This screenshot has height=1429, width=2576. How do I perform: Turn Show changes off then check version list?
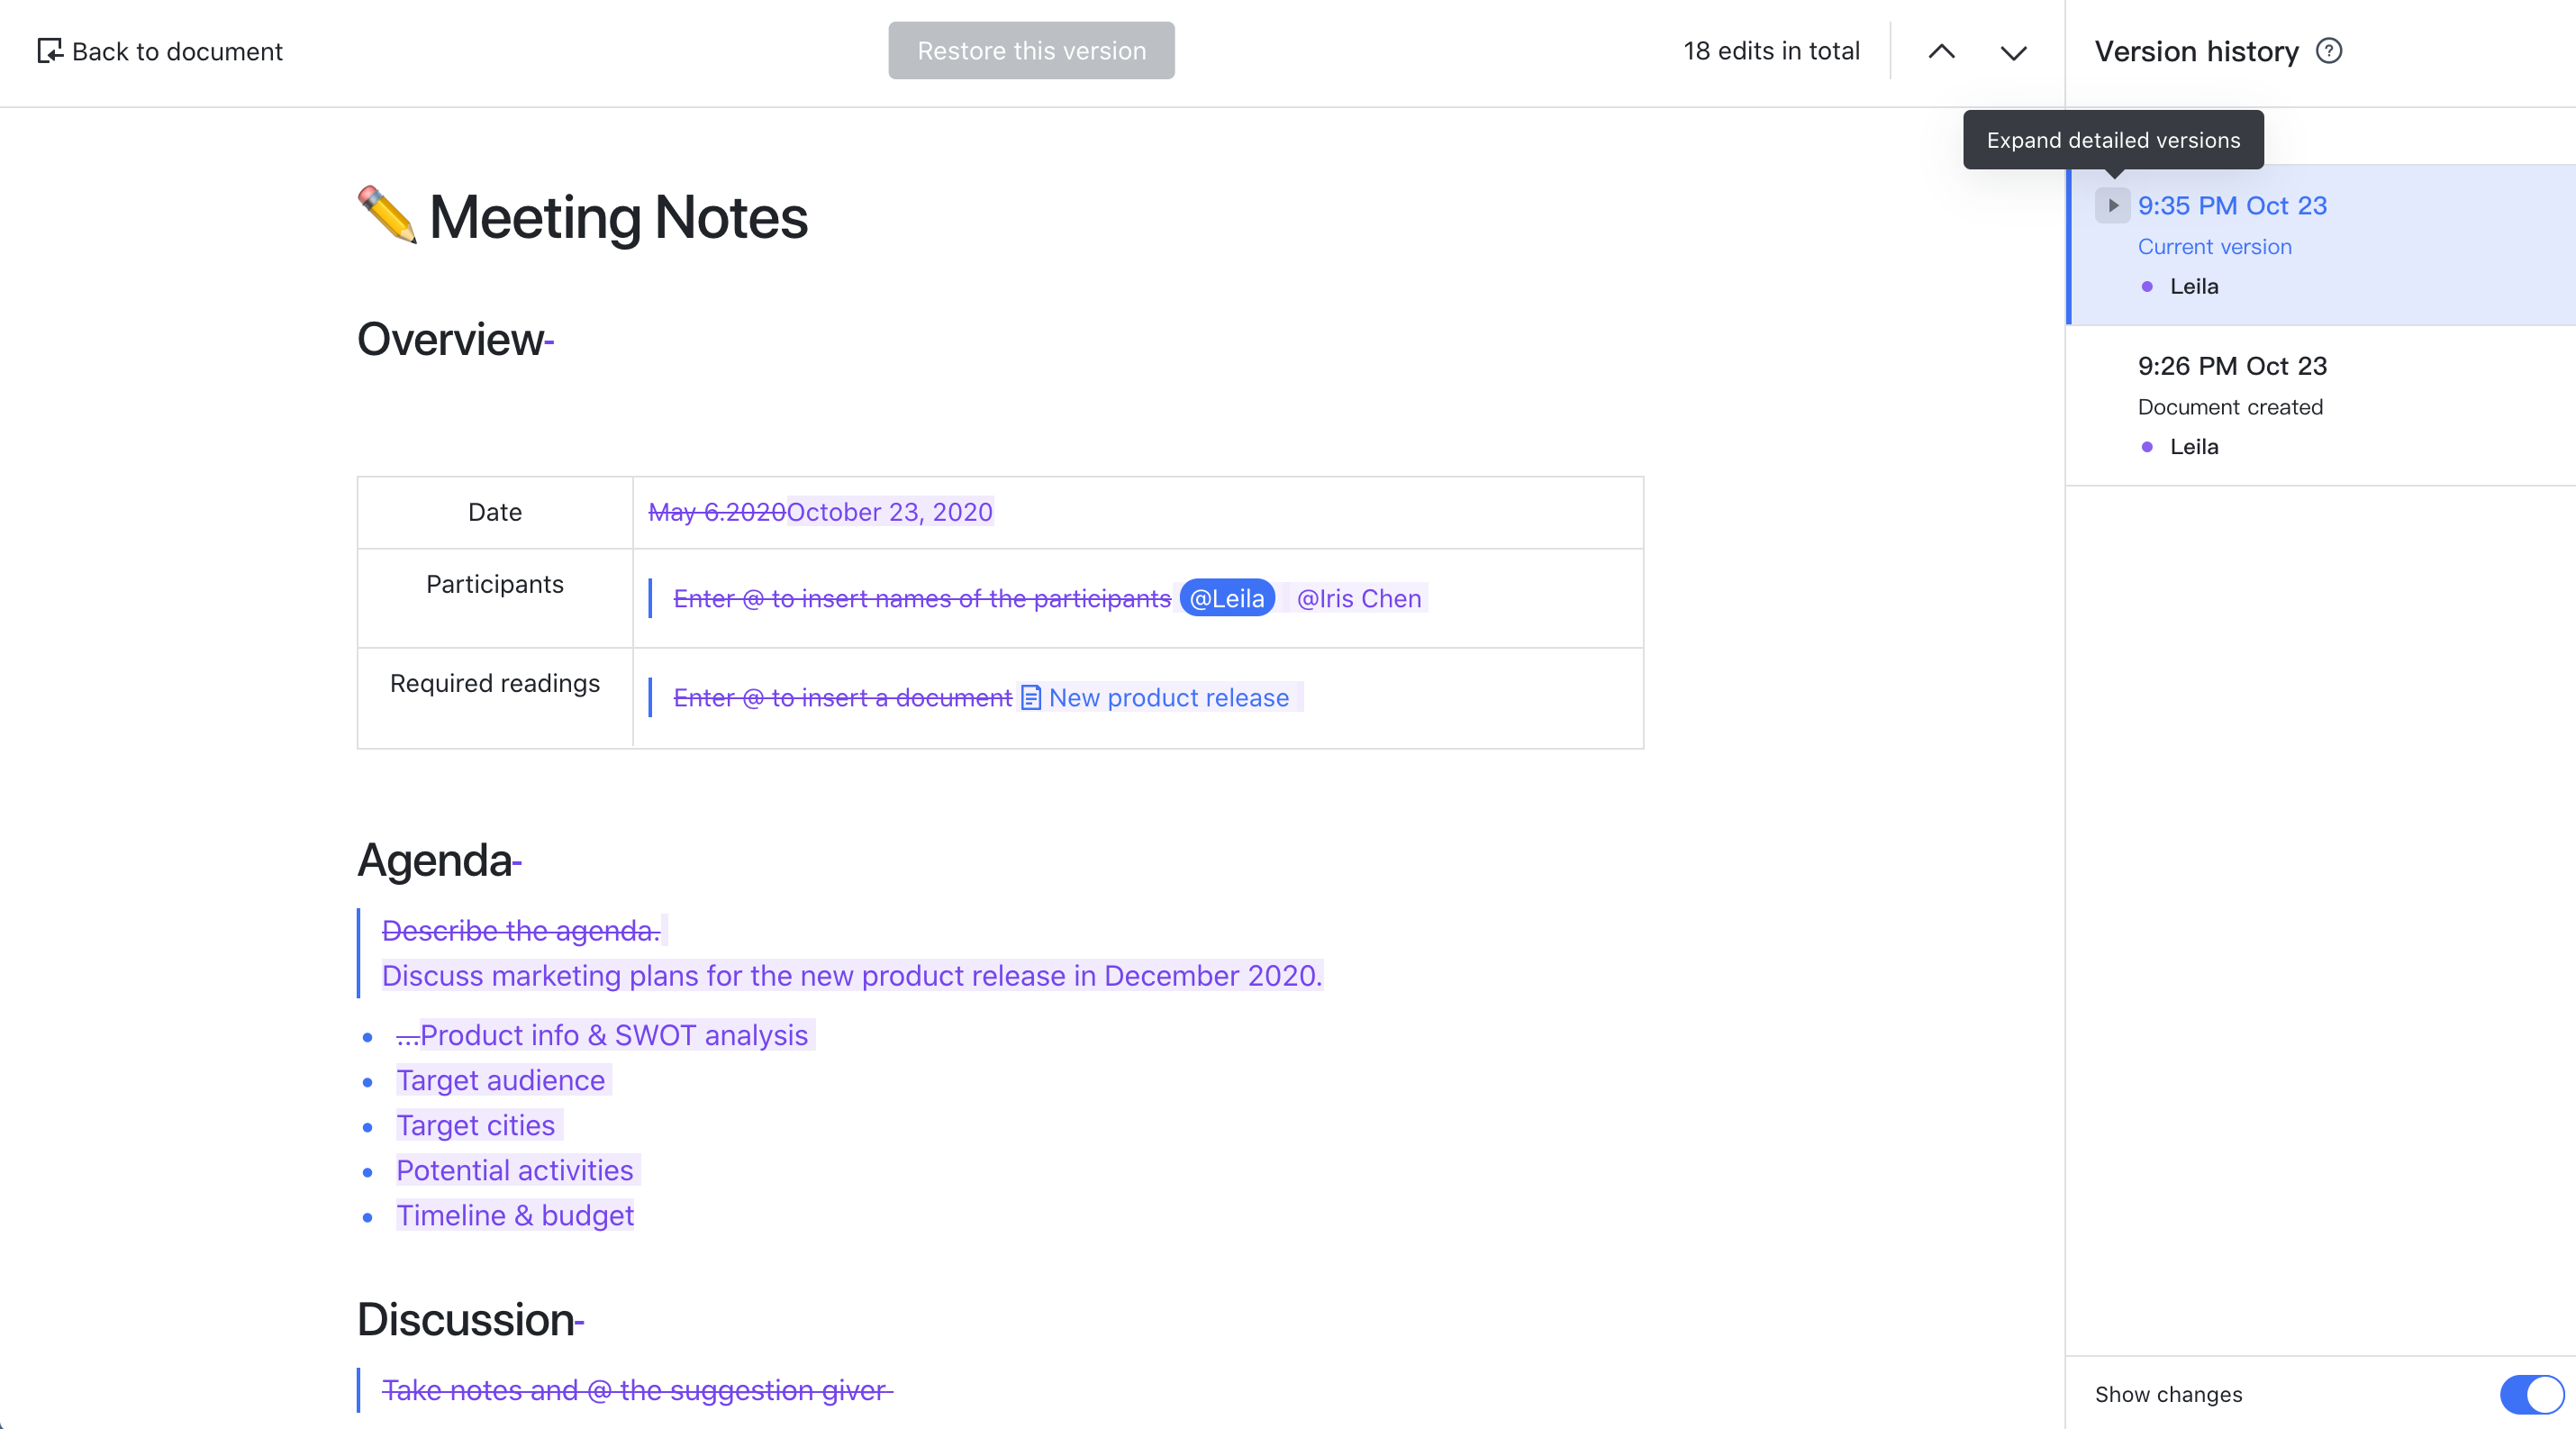pyautogui.click(x=2529, y=1394)
